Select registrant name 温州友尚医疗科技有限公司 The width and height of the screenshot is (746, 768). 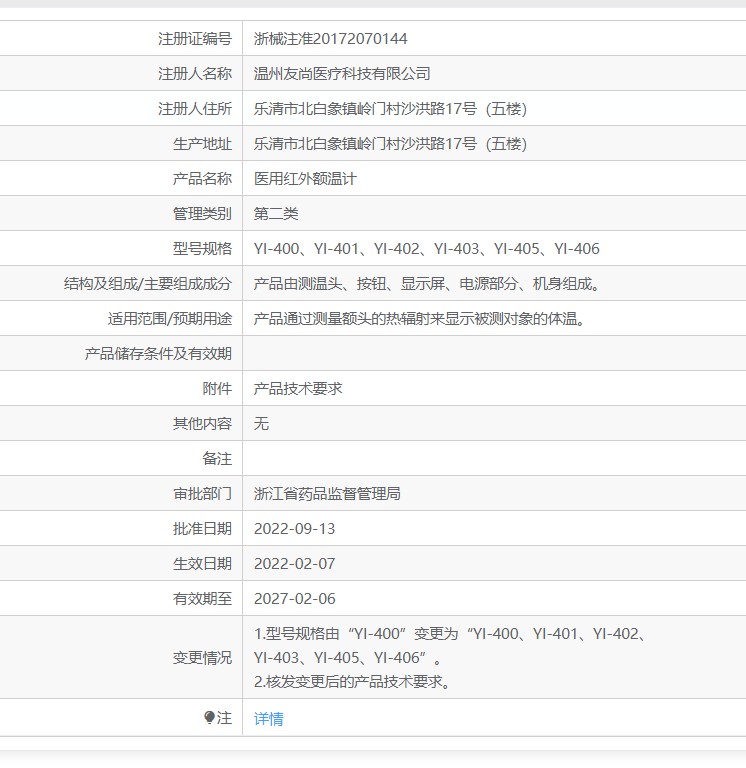click(342, 73)
